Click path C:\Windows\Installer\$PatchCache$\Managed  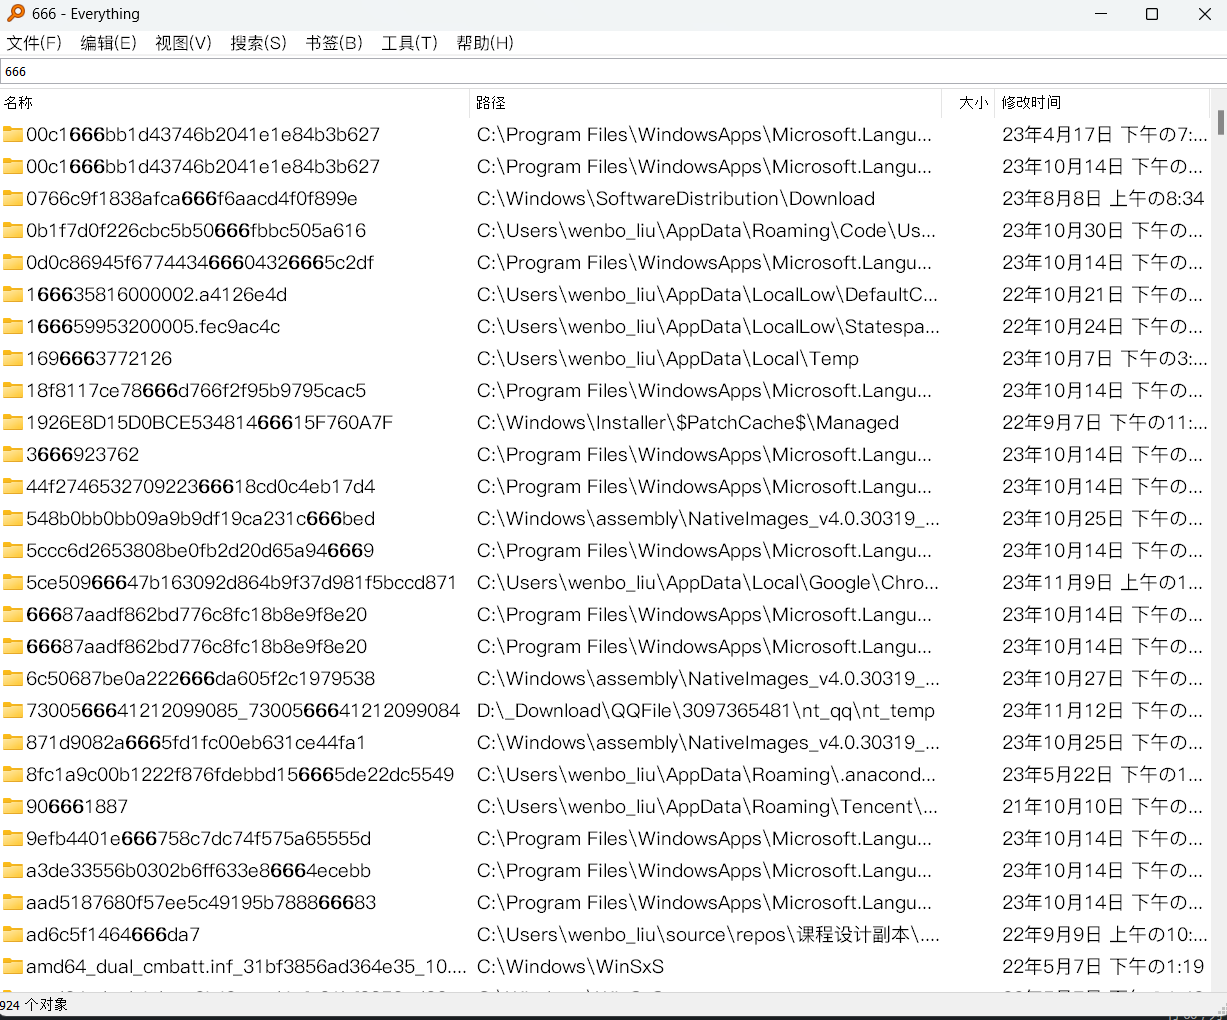pos(688,423)
